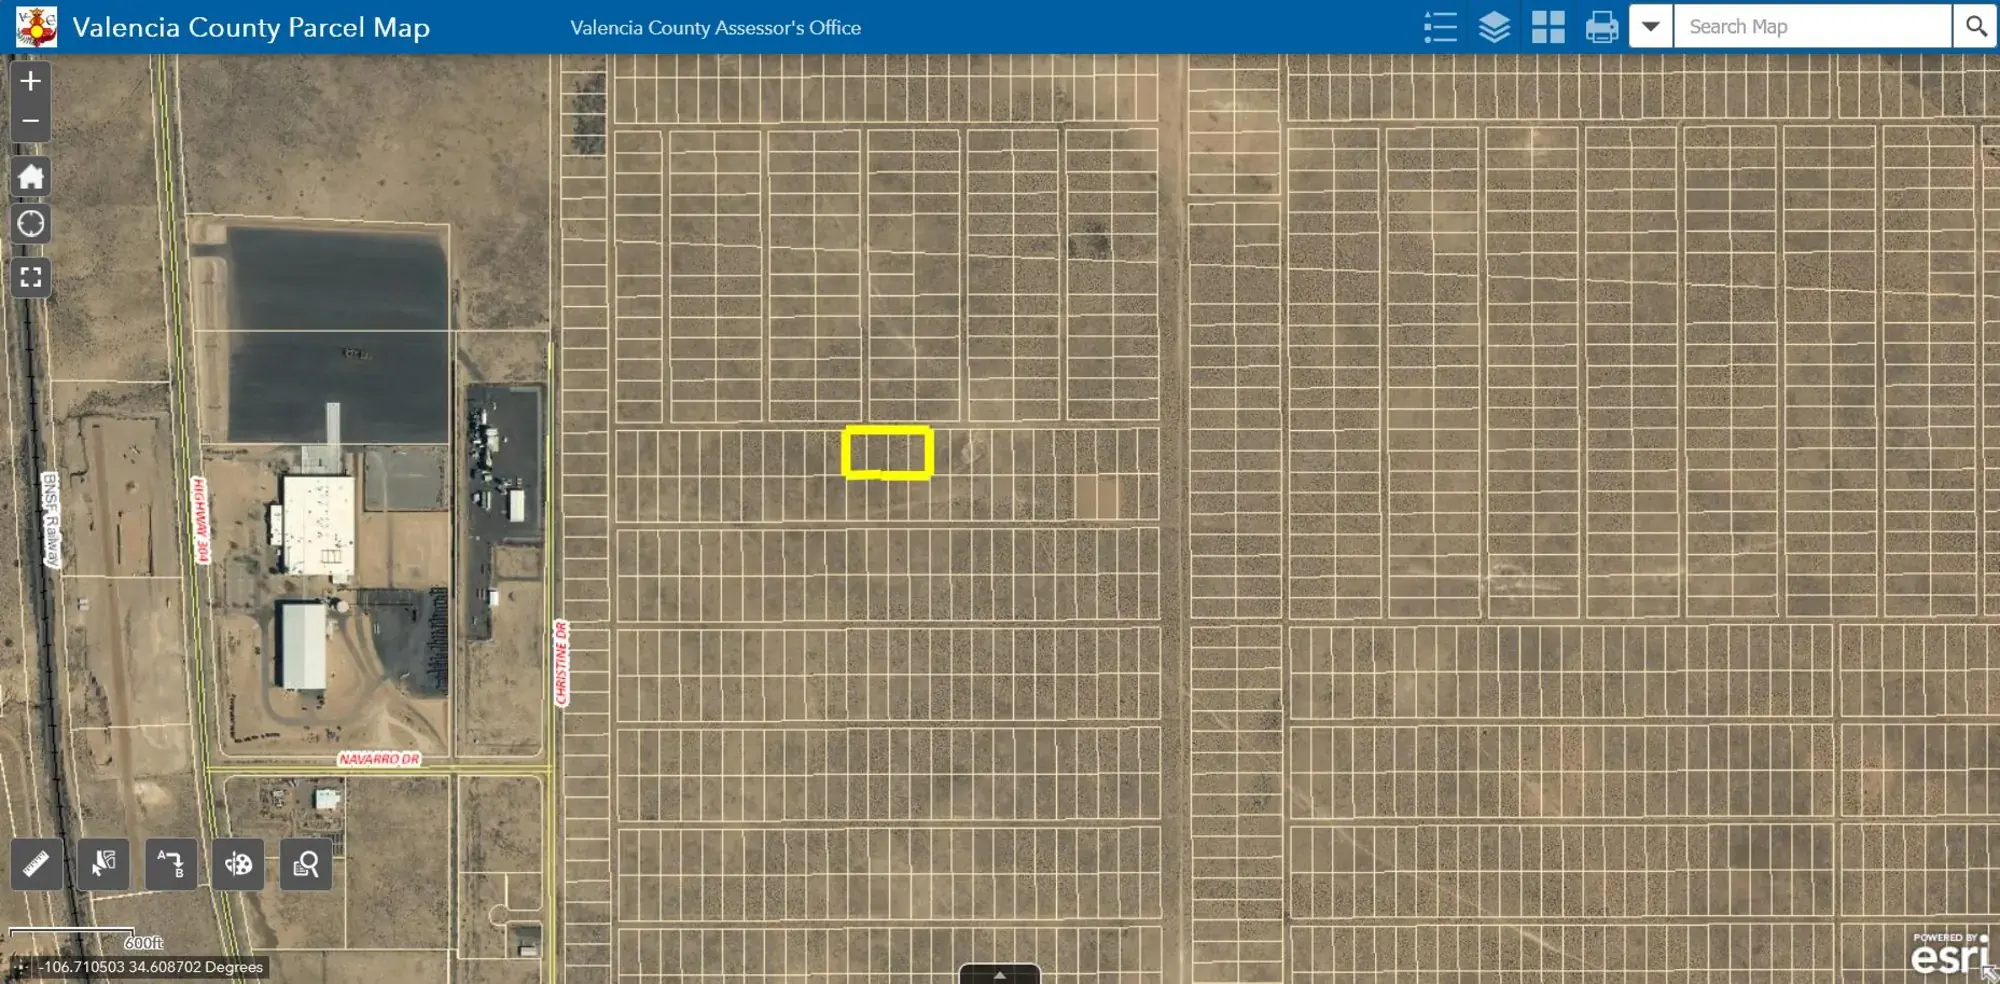Screen dimensions: 2000x984
Task: Find my location on map
Action: point(30,224)
